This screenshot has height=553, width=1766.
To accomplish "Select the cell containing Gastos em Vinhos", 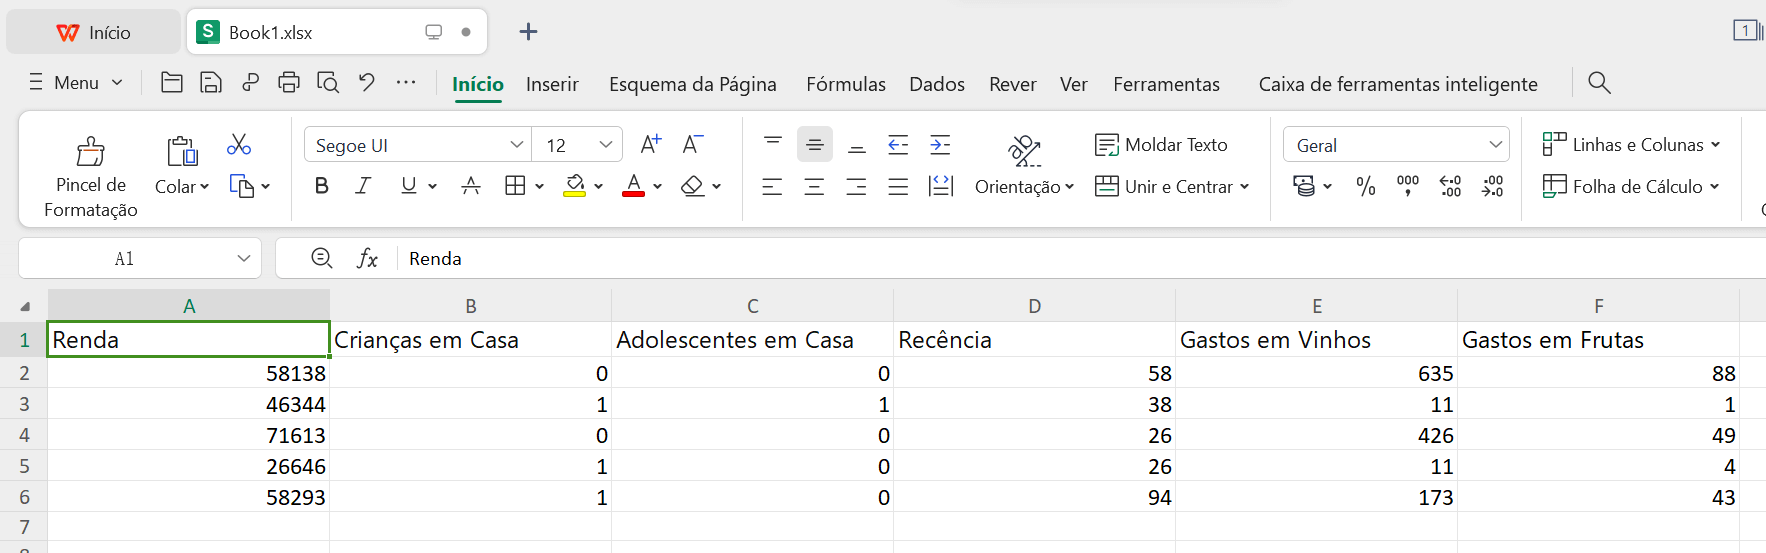I will (x=1316, y=340).
